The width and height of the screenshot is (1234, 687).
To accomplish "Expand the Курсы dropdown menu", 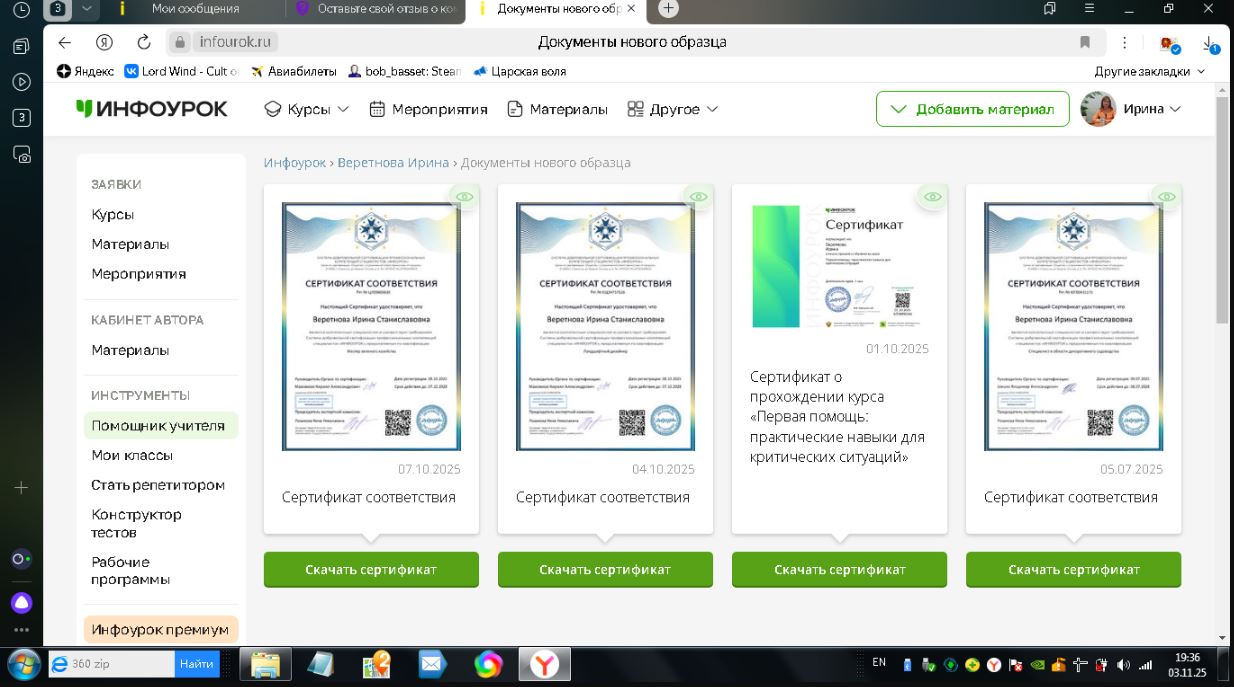I will [x=306, y=109].
